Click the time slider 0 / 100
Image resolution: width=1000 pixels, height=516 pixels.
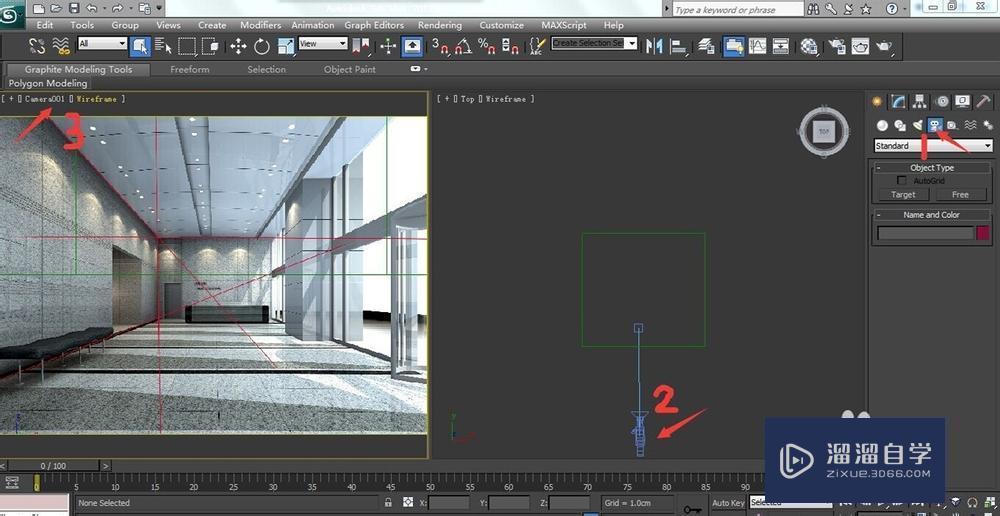point(54,466)
